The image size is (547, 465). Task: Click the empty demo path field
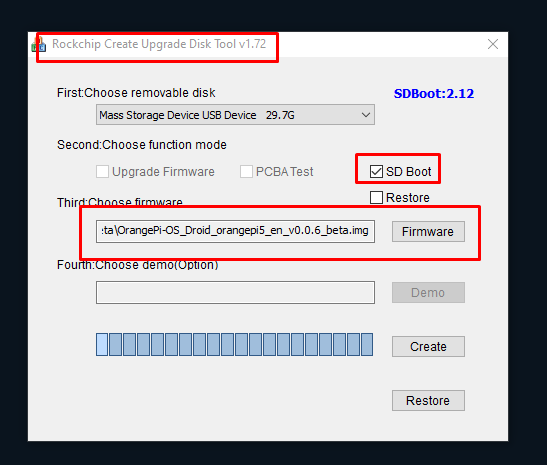[x=235, y=293]
